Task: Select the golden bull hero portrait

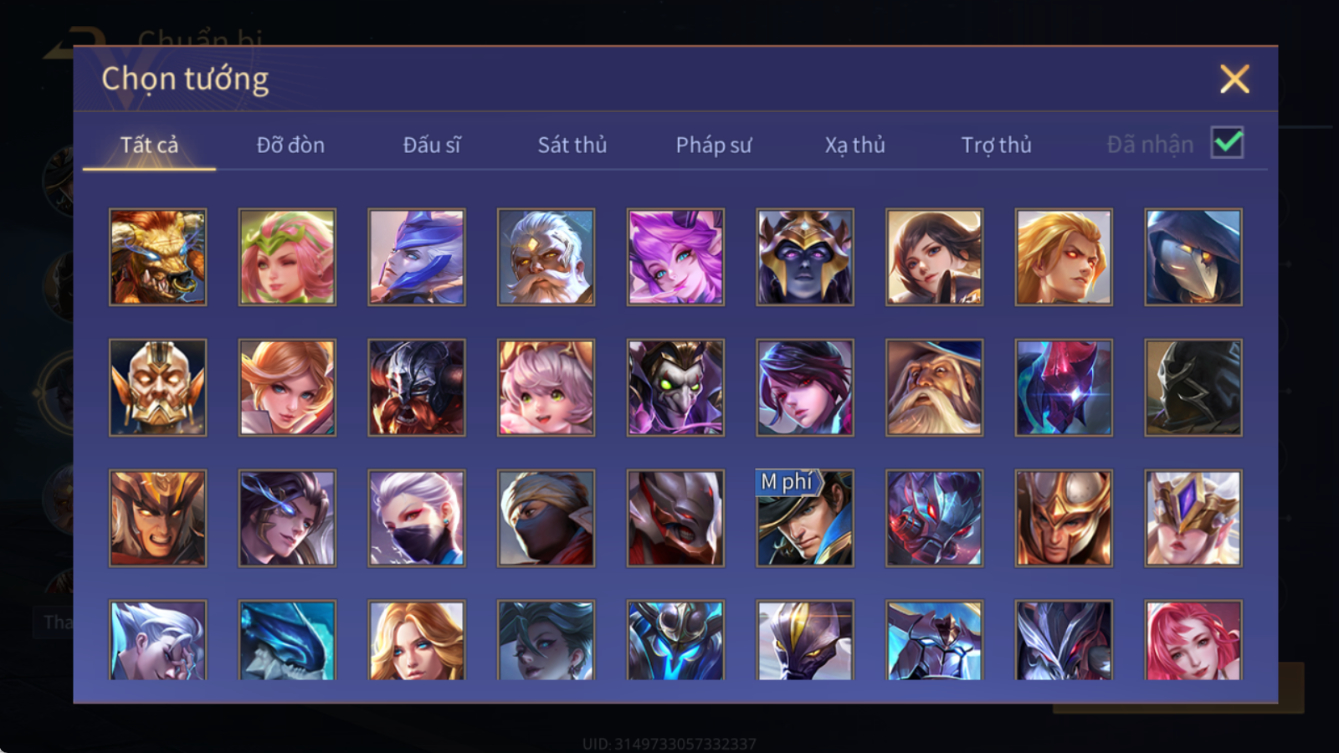Action: [158, 257]
